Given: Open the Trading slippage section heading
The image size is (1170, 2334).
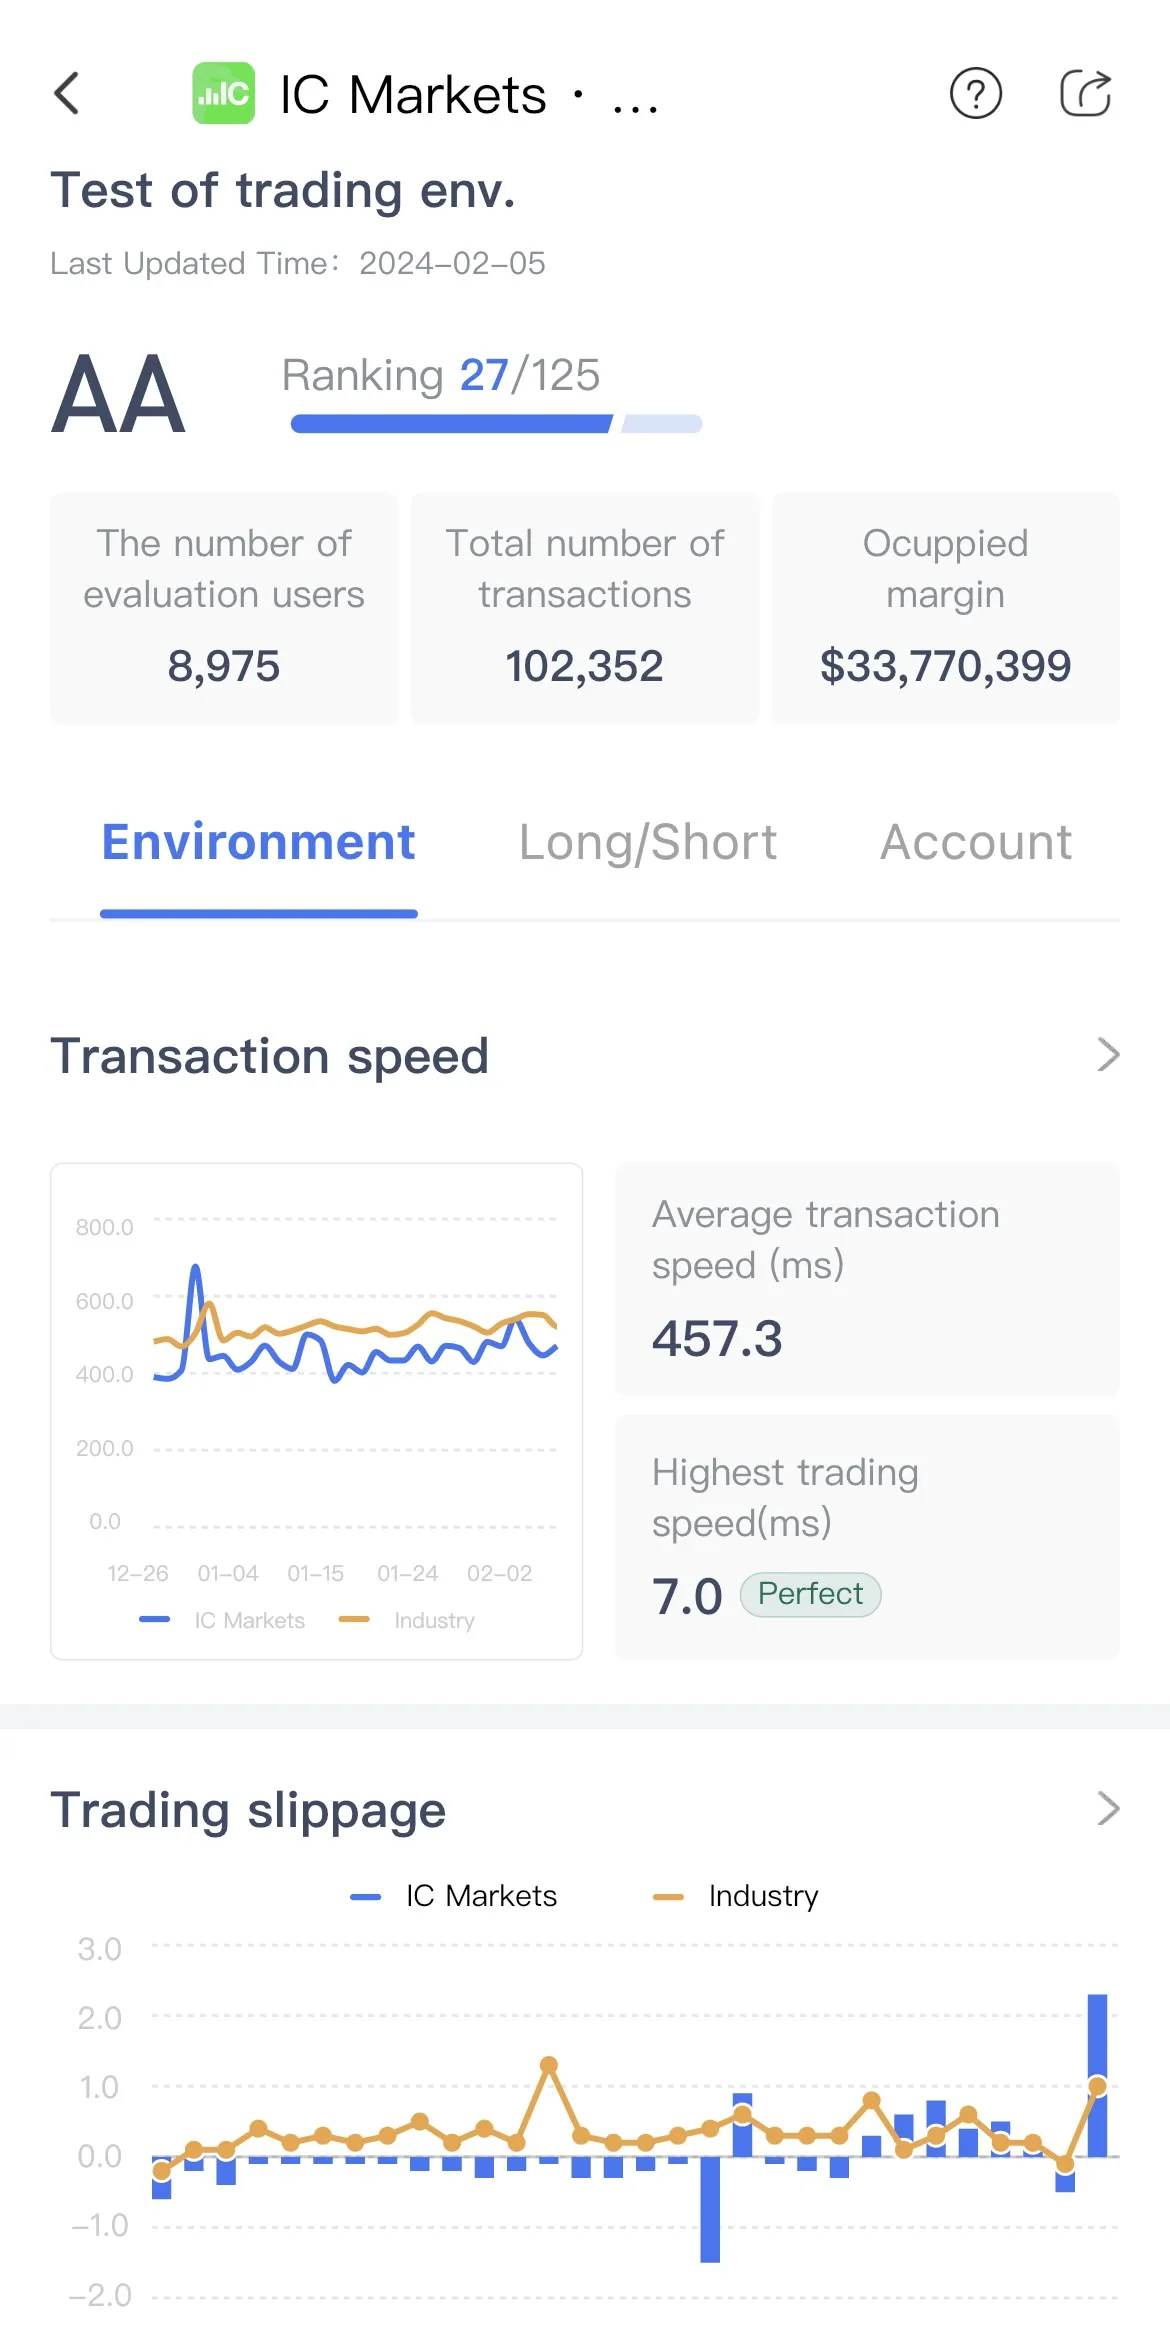Looking at the screenshot, I should [x=248, y=1810].
